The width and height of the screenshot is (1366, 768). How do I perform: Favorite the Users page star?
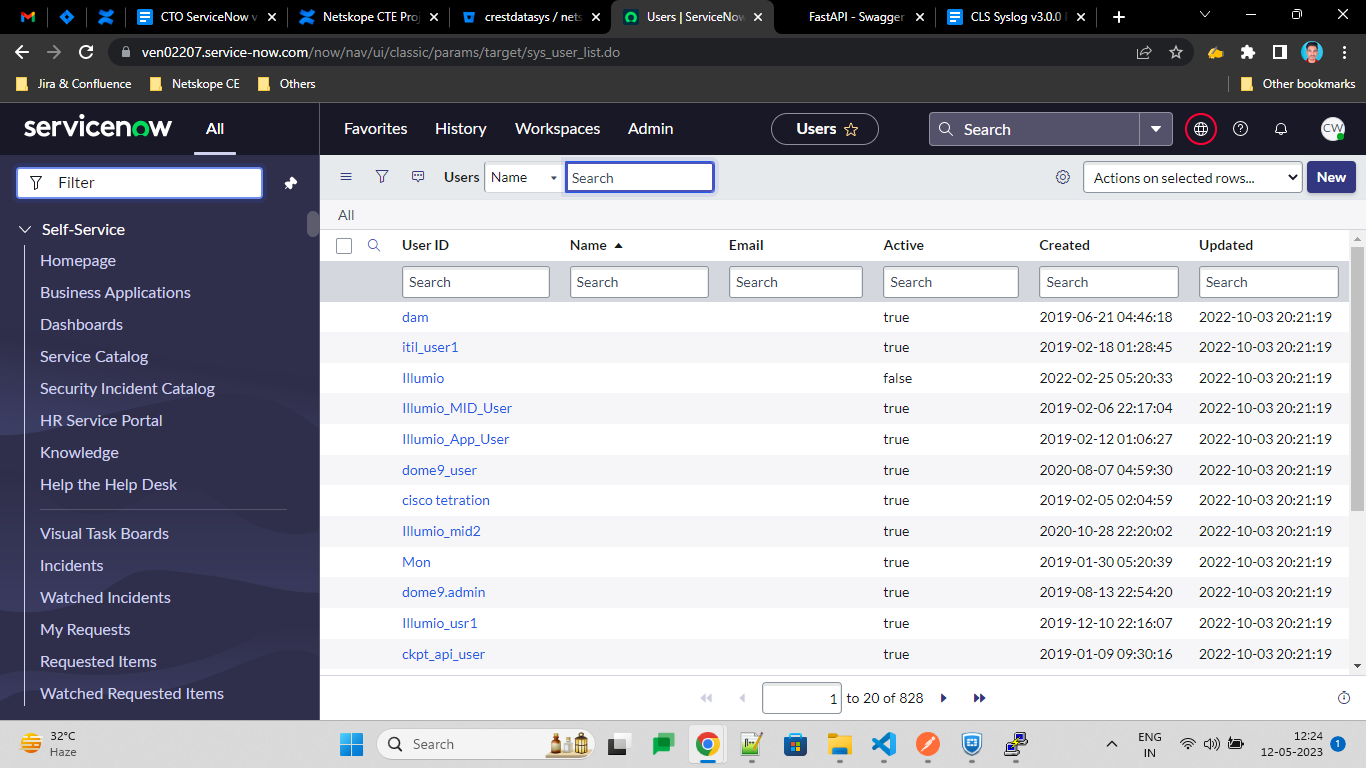851,129
